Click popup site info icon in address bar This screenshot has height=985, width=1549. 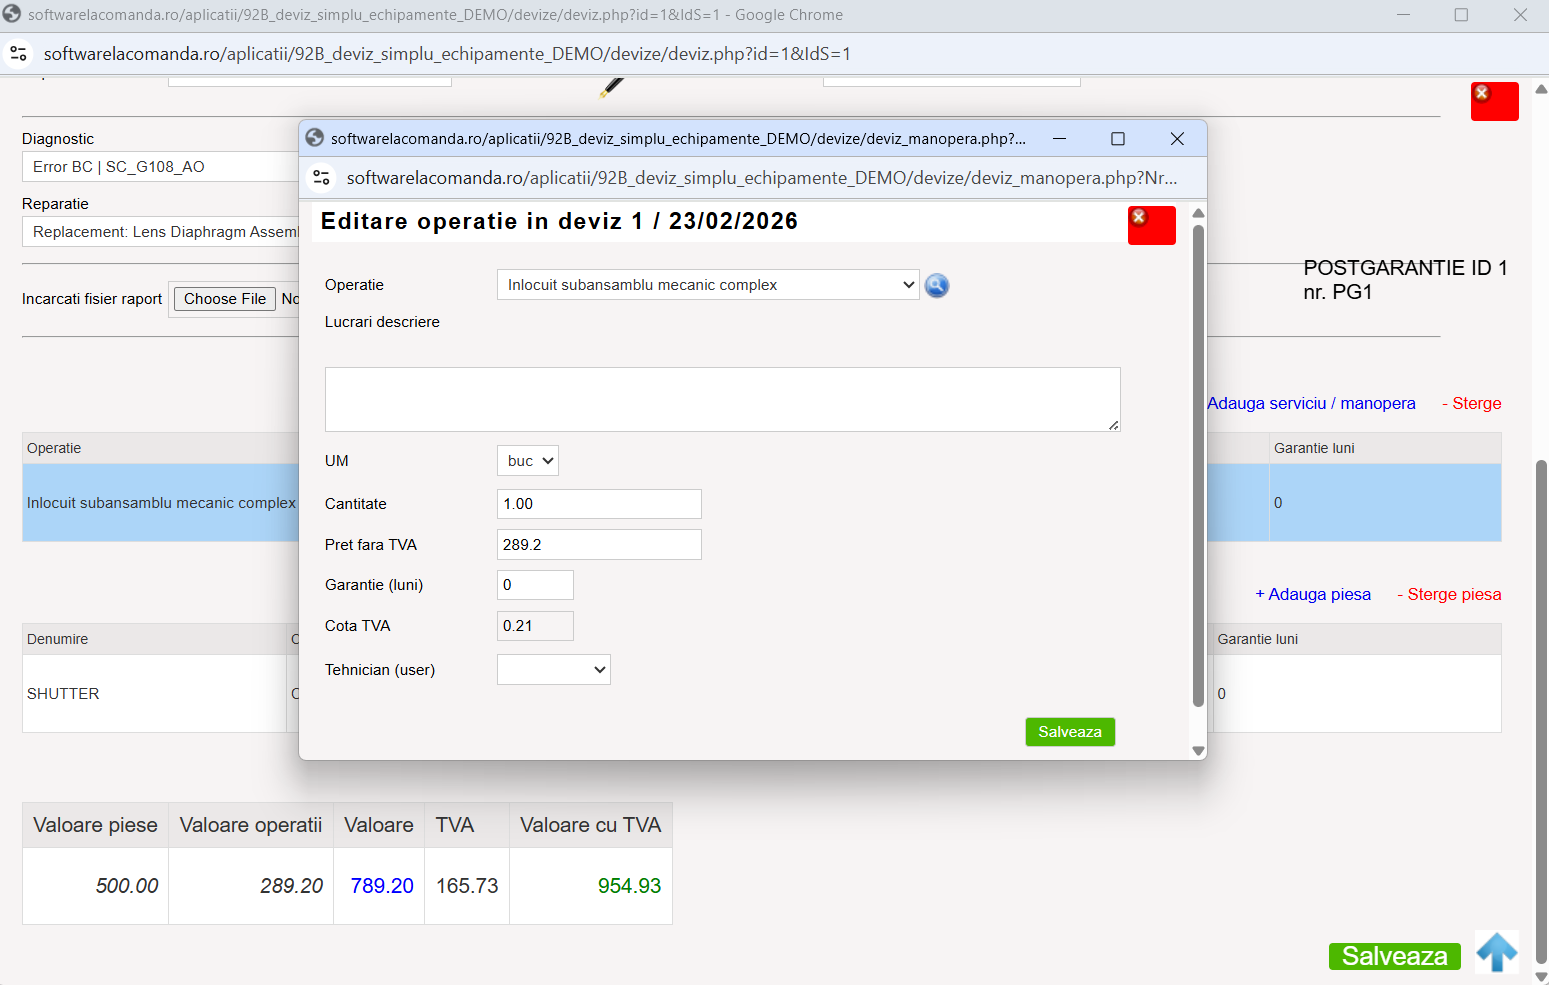[x=322, y=178]
